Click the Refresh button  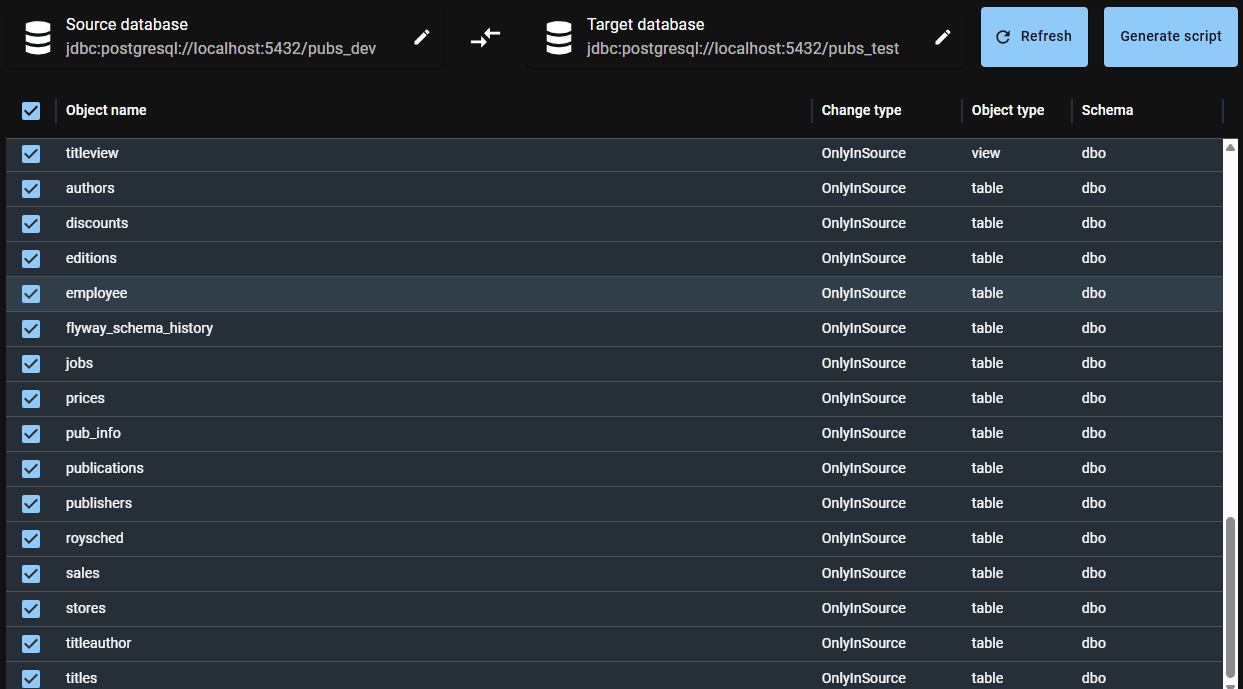[1034, 36]
